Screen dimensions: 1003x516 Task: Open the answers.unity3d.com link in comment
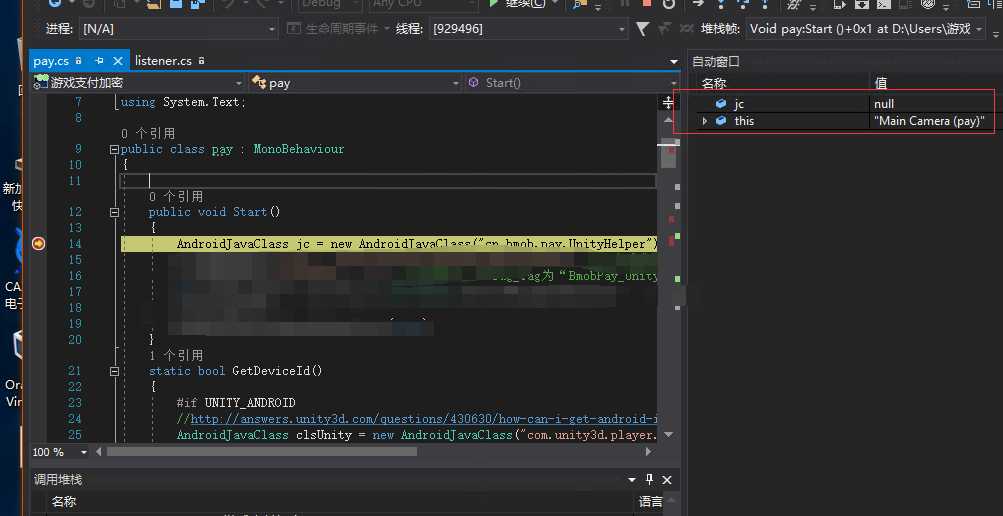click(423, 419)
